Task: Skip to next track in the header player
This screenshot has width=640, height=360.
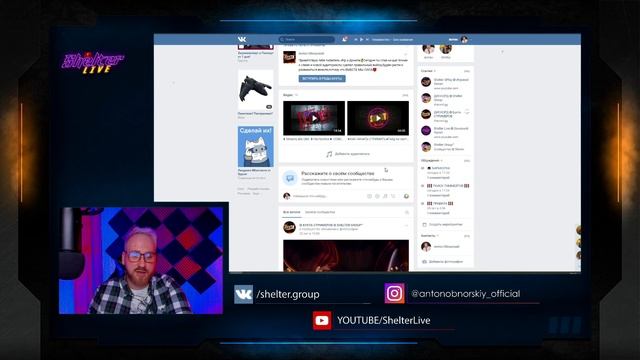Action: (x=367, y=39)
